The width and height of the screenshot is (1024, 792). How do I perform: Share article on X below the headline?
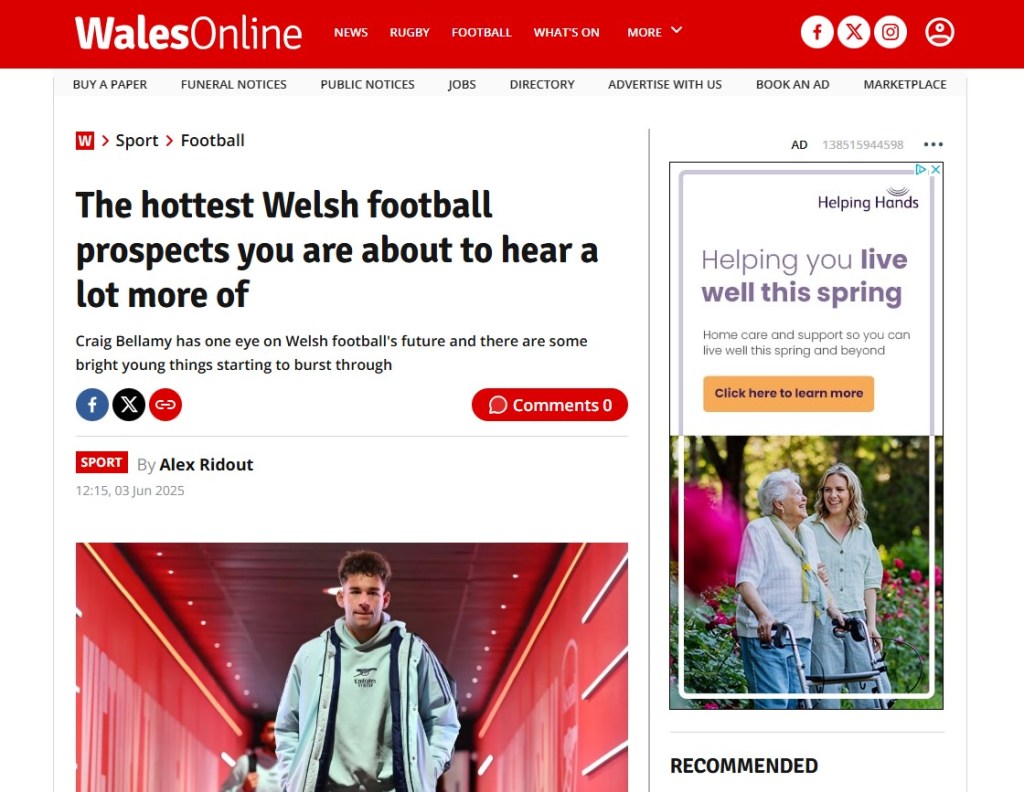coord(129,405)
